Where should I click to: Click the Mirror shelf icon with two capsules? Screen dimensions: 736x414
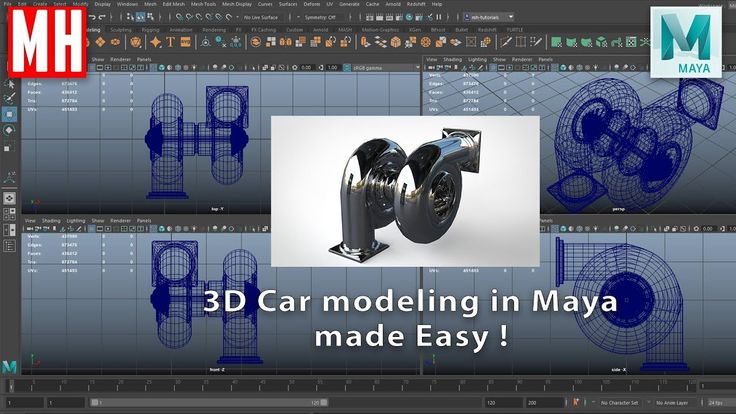pyautogui.click(x=285, y=42)
